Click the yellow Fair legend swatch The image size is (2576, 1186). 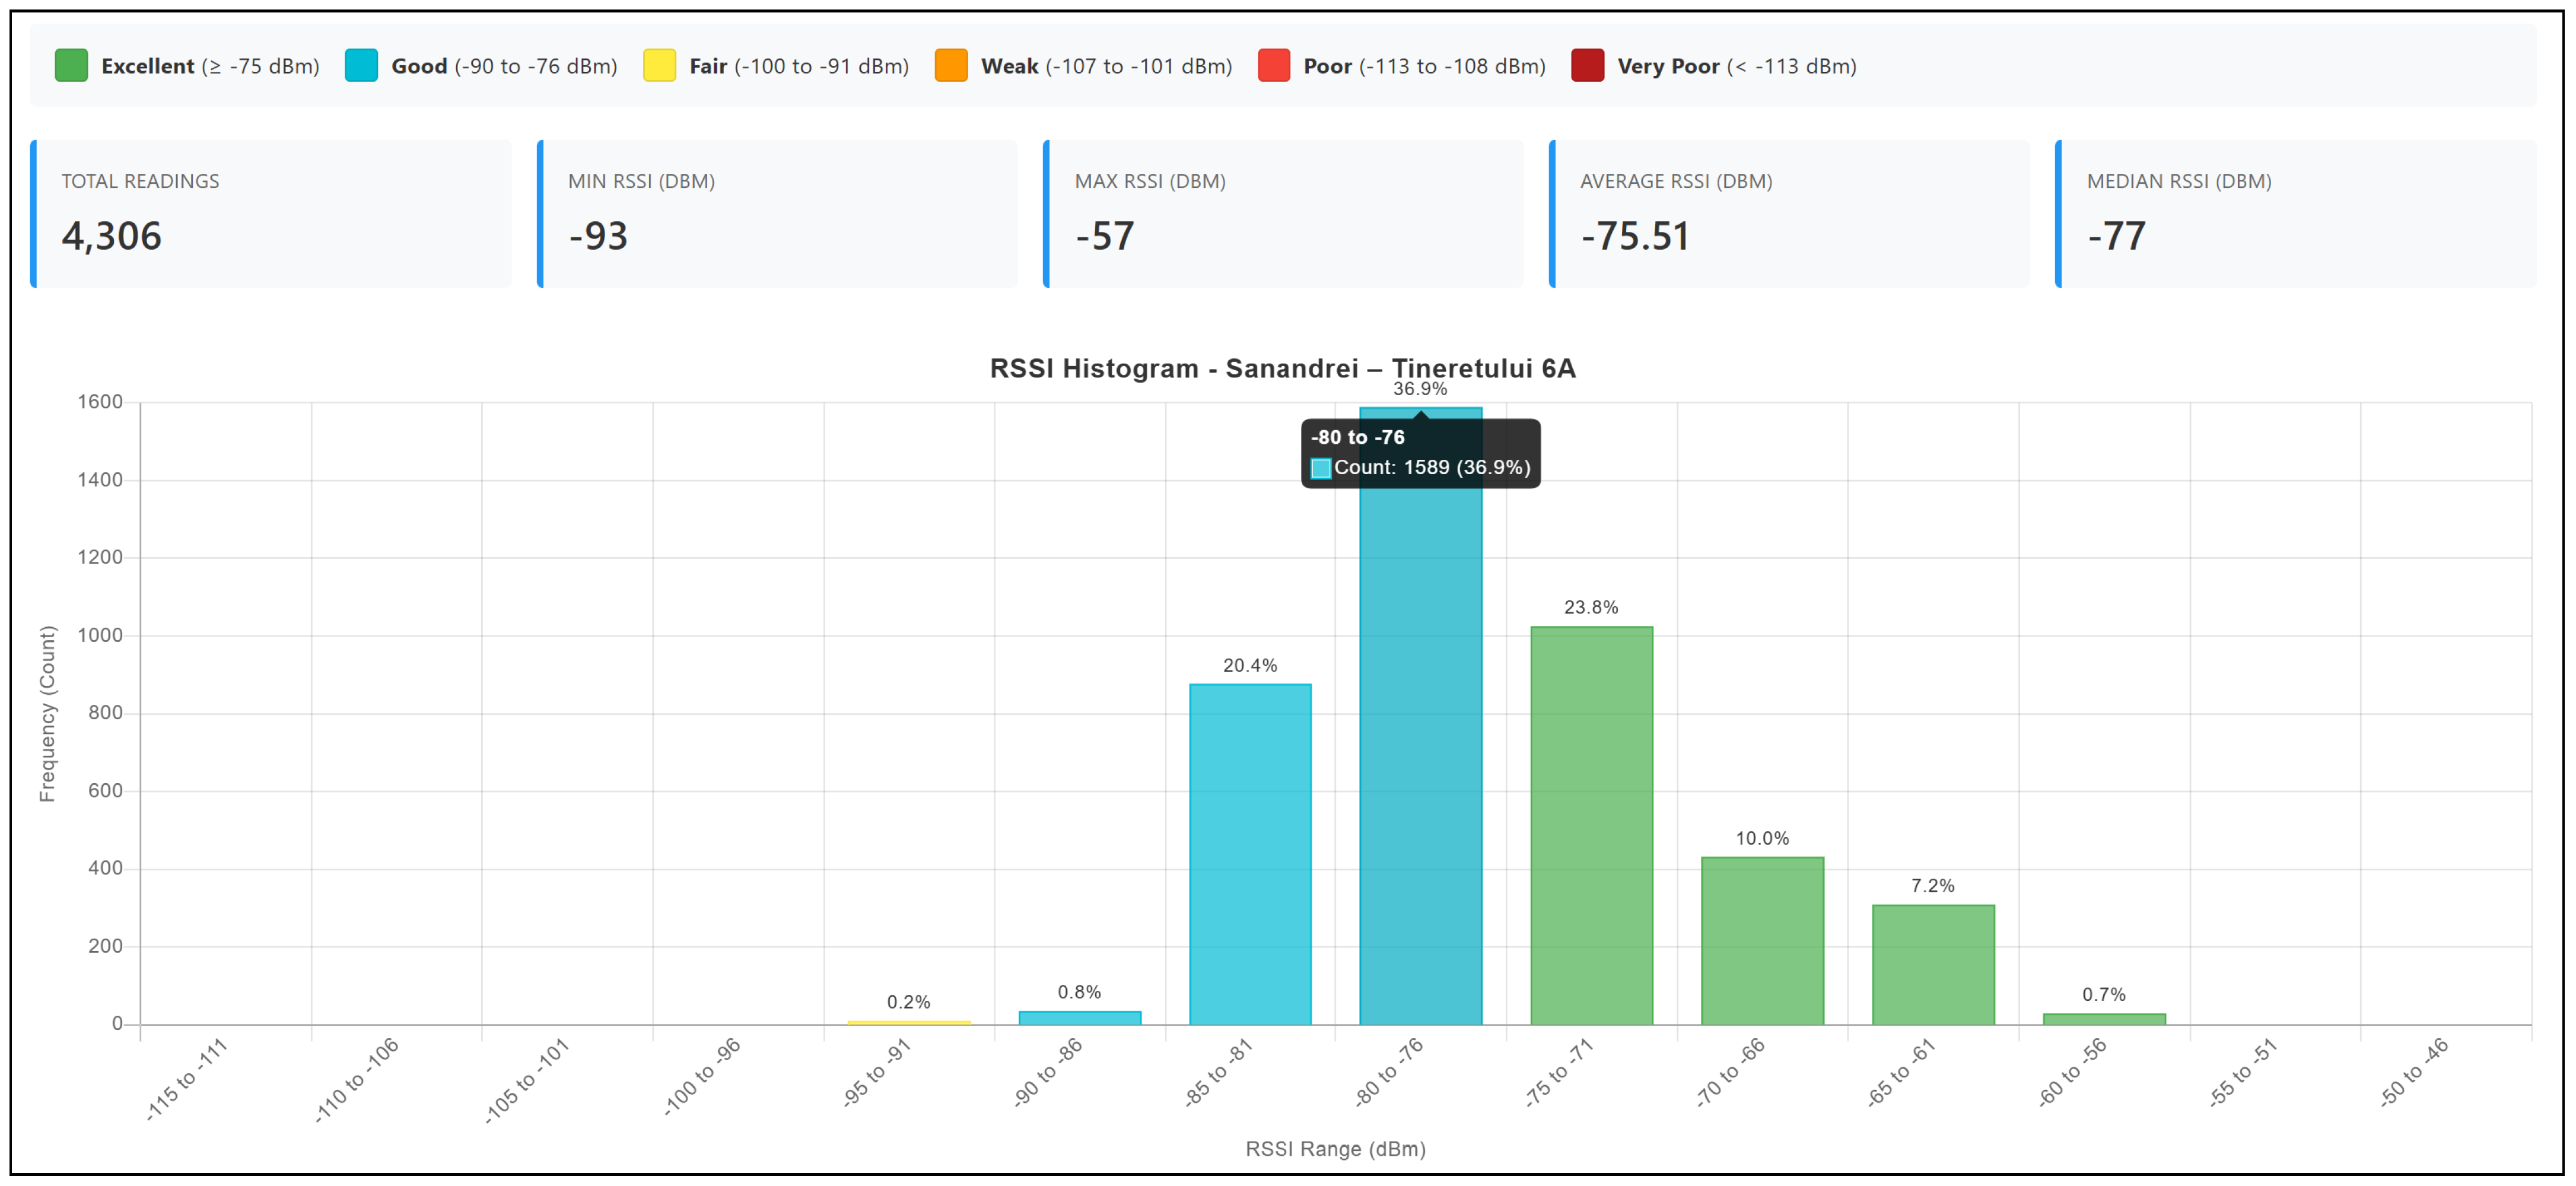pyautogui.click(x=659, y=65)
